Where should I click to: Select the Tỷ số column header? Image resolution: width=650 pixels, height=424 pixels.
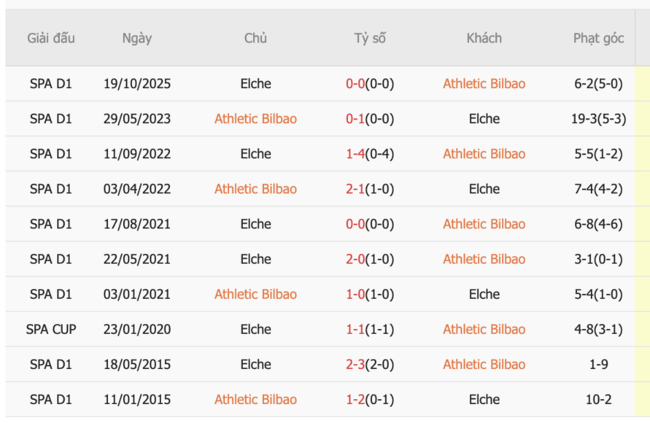pos(370,38)
